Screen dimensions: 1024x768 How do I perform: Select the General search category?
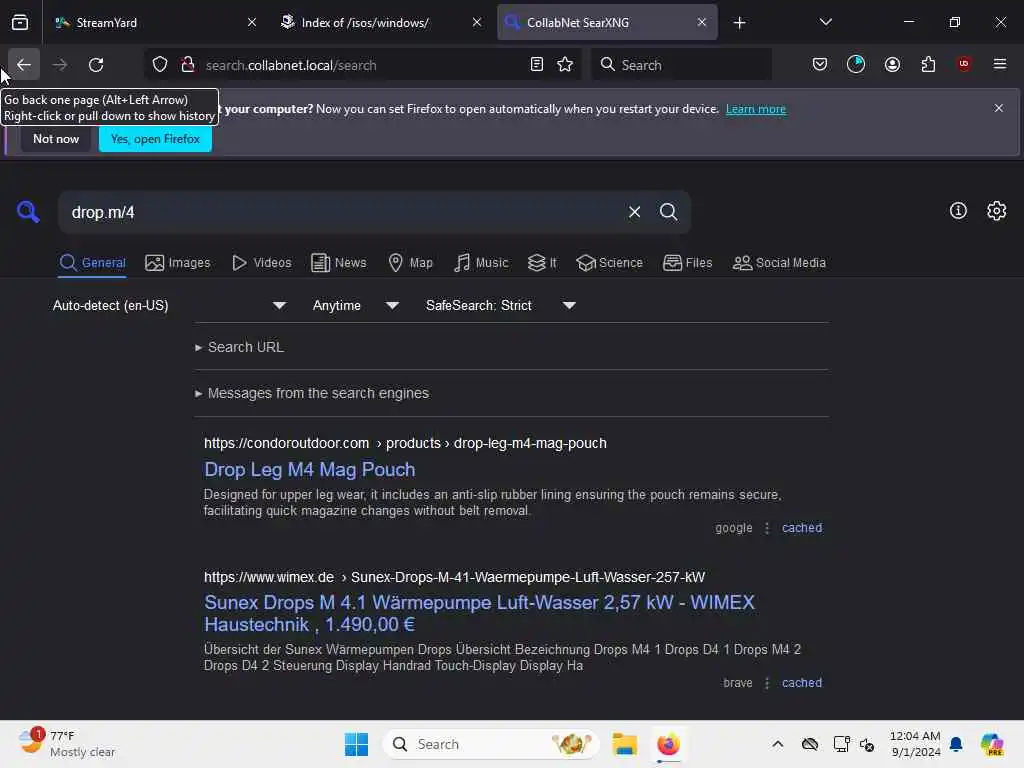click(x=92, y=263)
